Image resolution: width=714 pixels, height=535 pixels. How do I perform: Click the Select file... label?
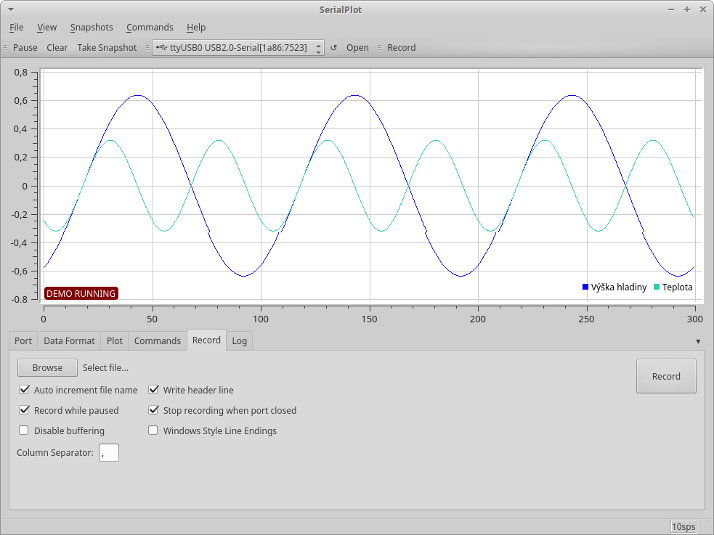(106, 367)
